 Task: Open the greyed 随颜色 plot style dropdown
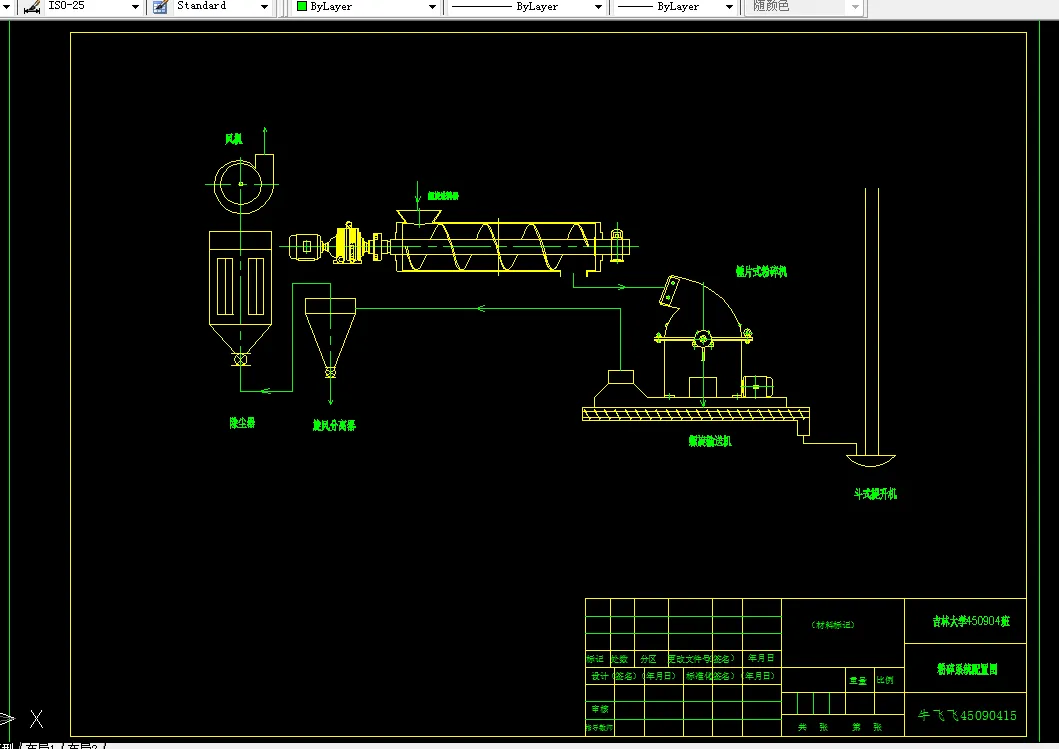[x=855, y=7]
